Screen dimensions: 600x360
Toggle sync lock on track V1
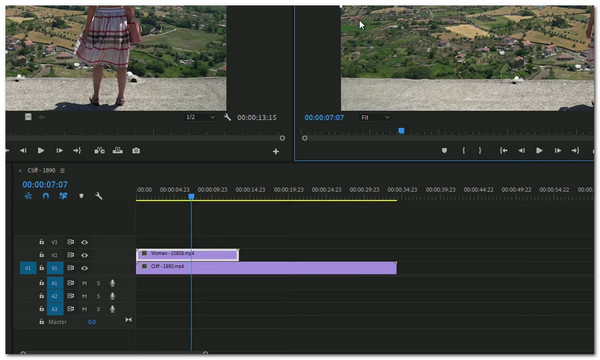(71, 268)
